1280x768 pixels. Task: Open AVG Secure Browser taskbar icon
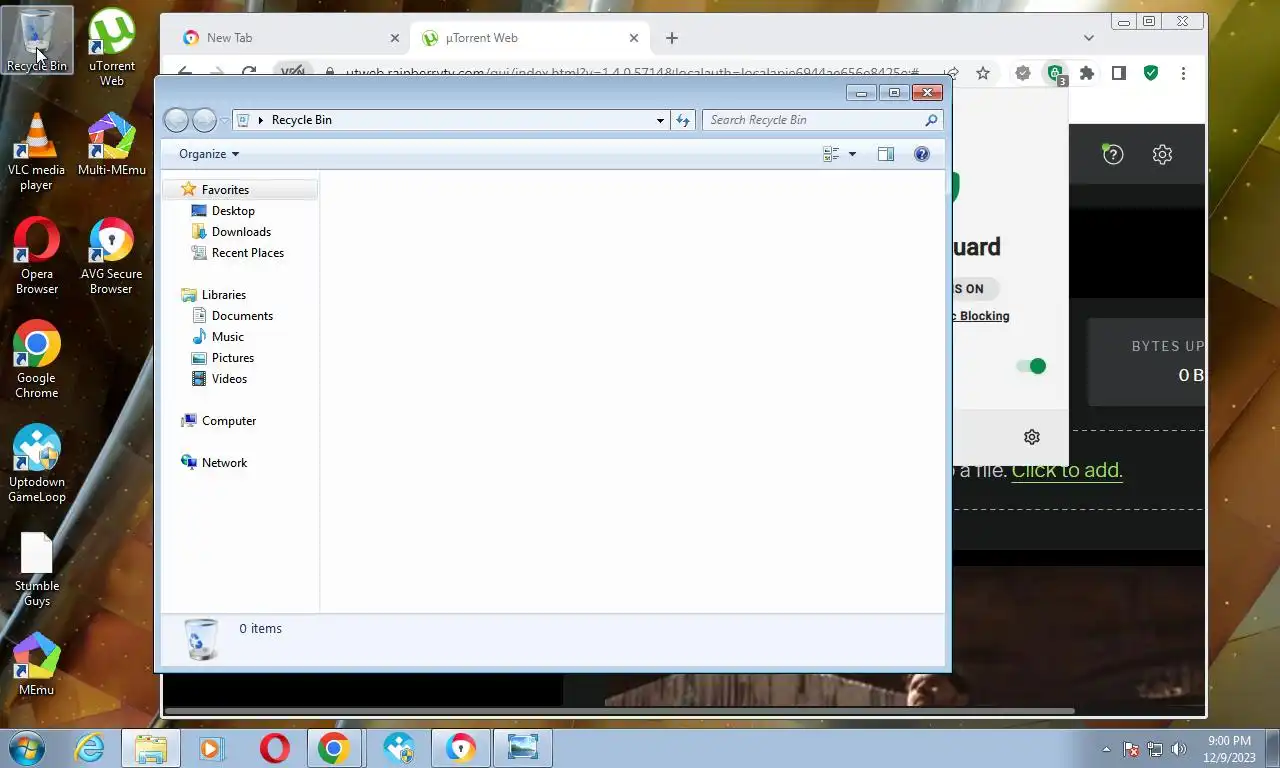point(461,748)
